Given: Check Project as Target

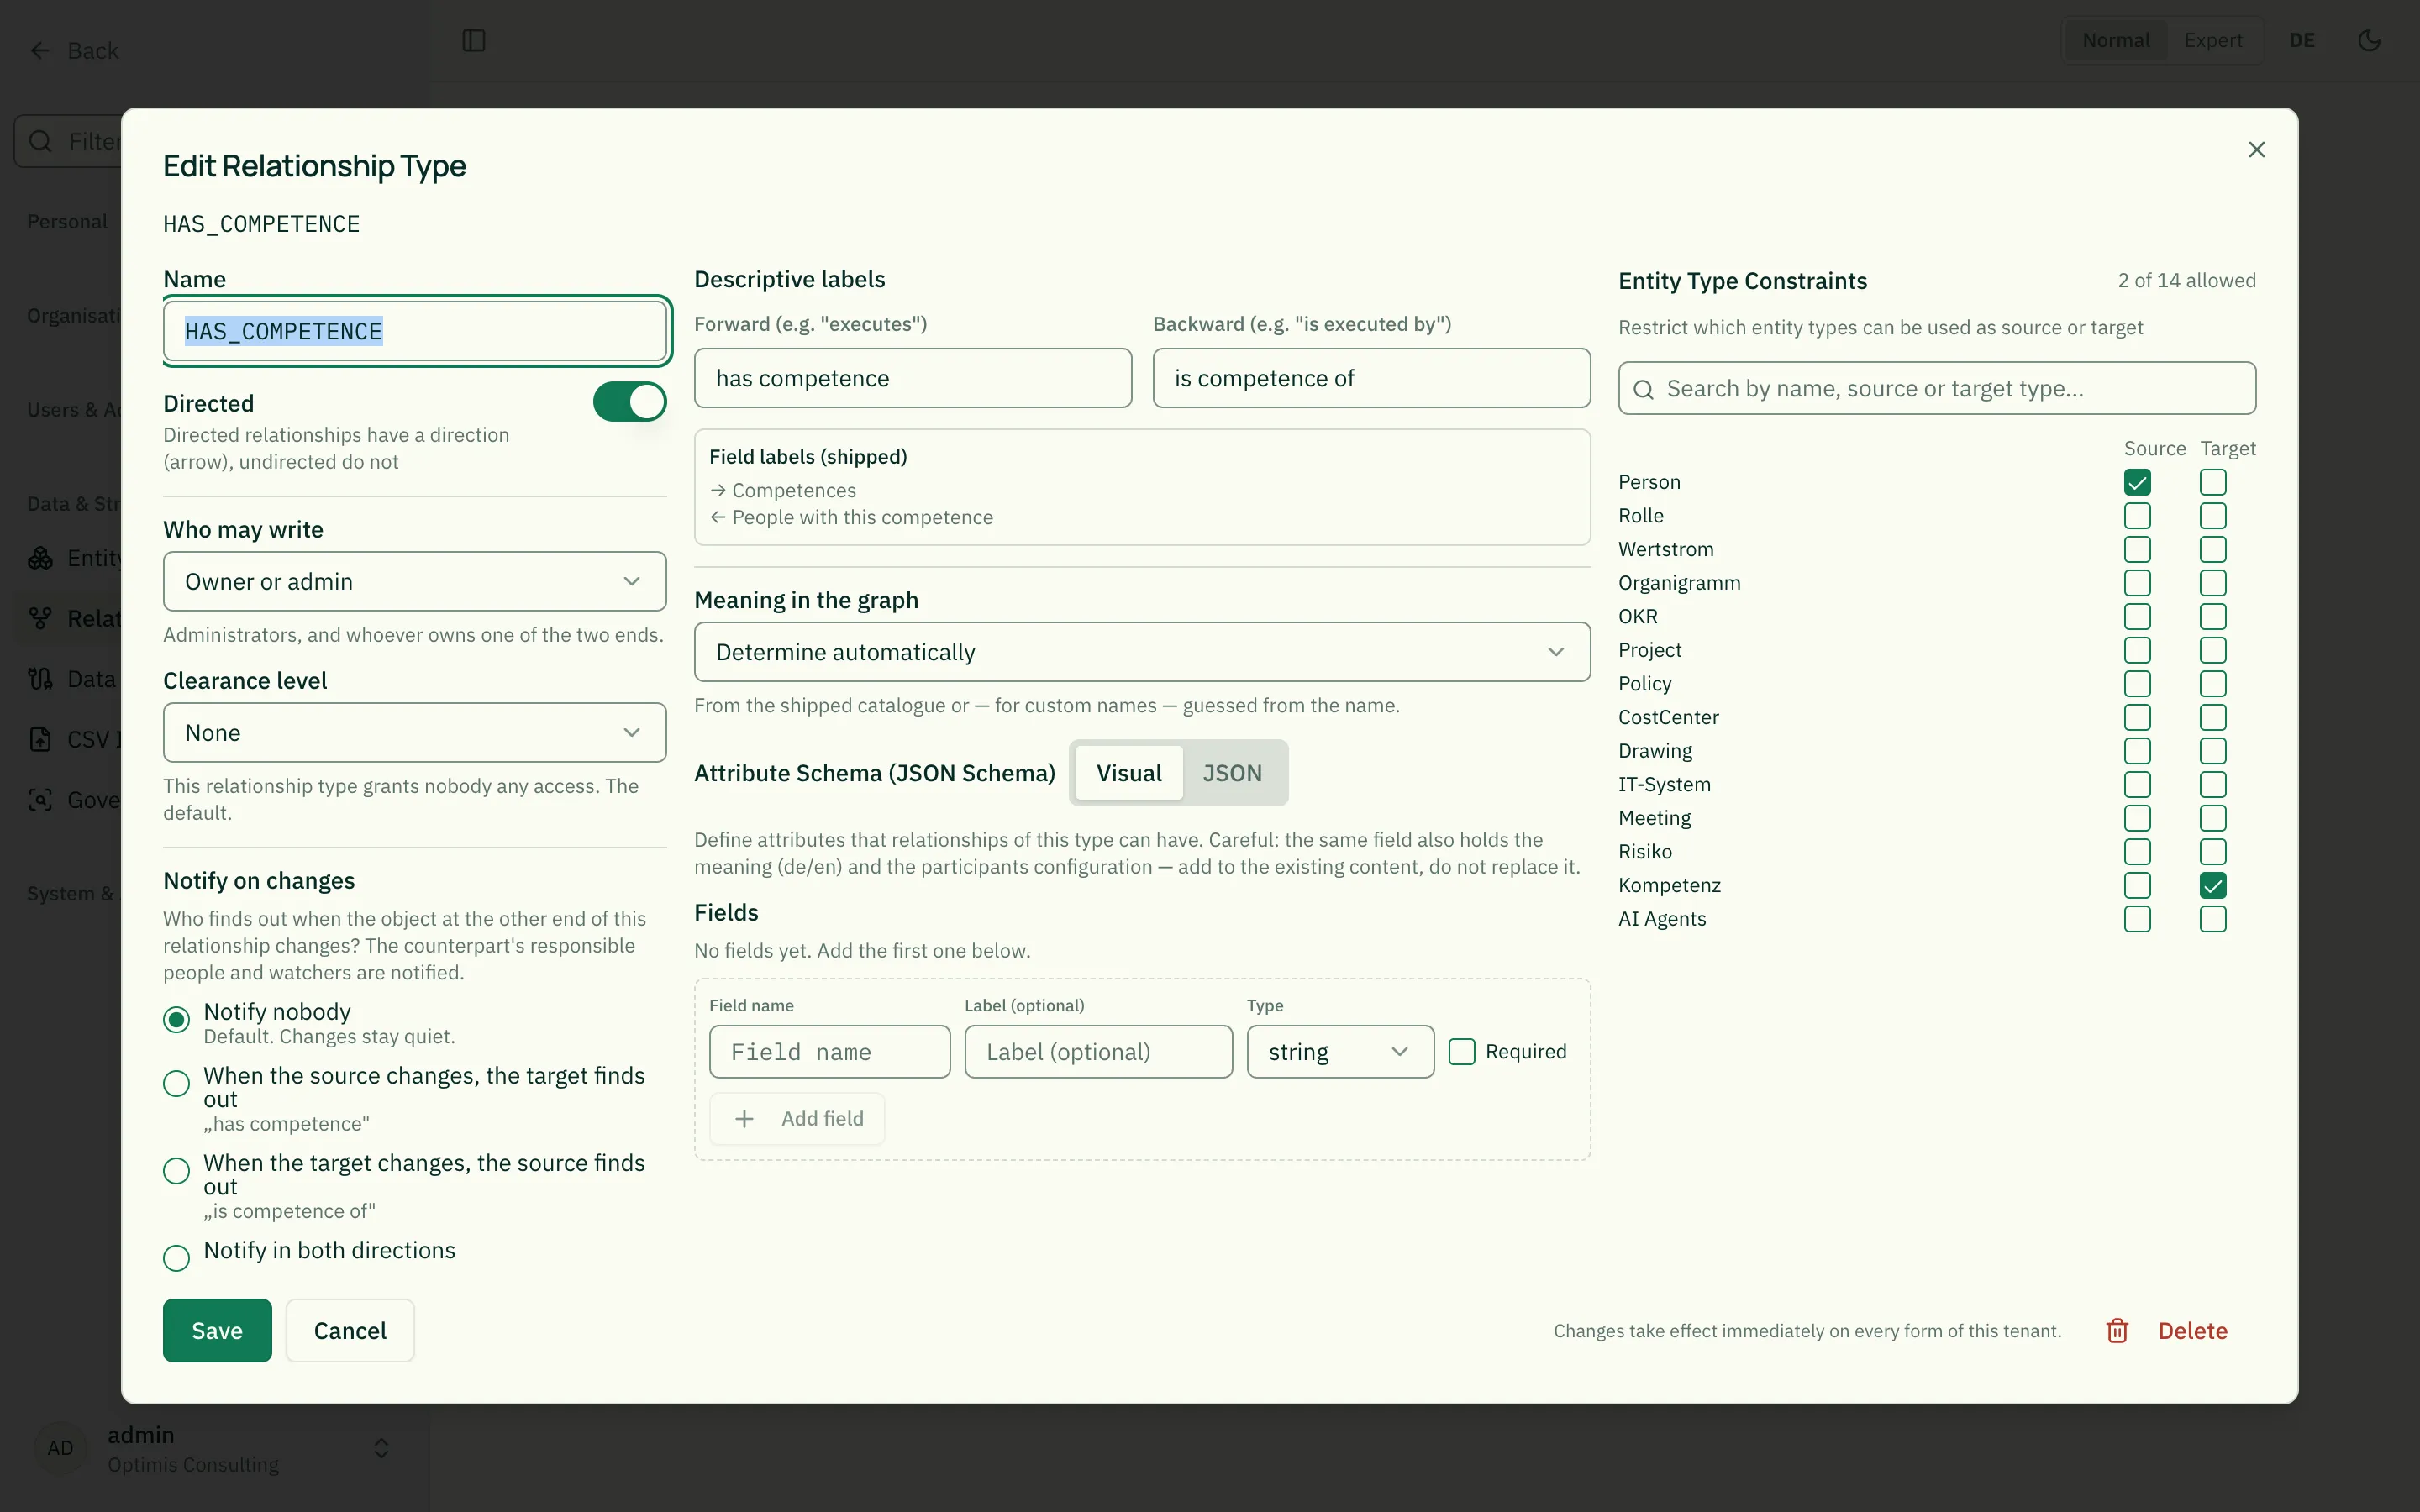Looking at the screenshot, I should click(2213, 651).
